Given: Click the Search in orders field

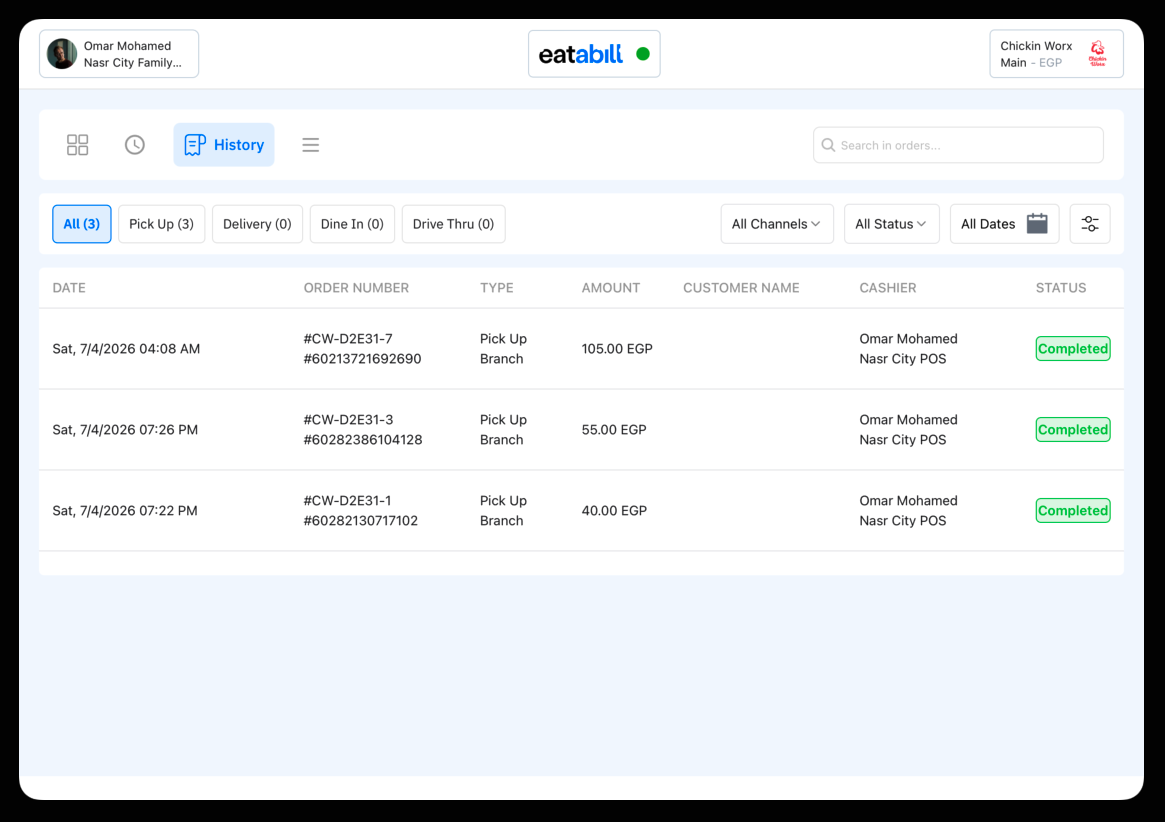Looking at the screenshot, I should [x=958, y=145].
